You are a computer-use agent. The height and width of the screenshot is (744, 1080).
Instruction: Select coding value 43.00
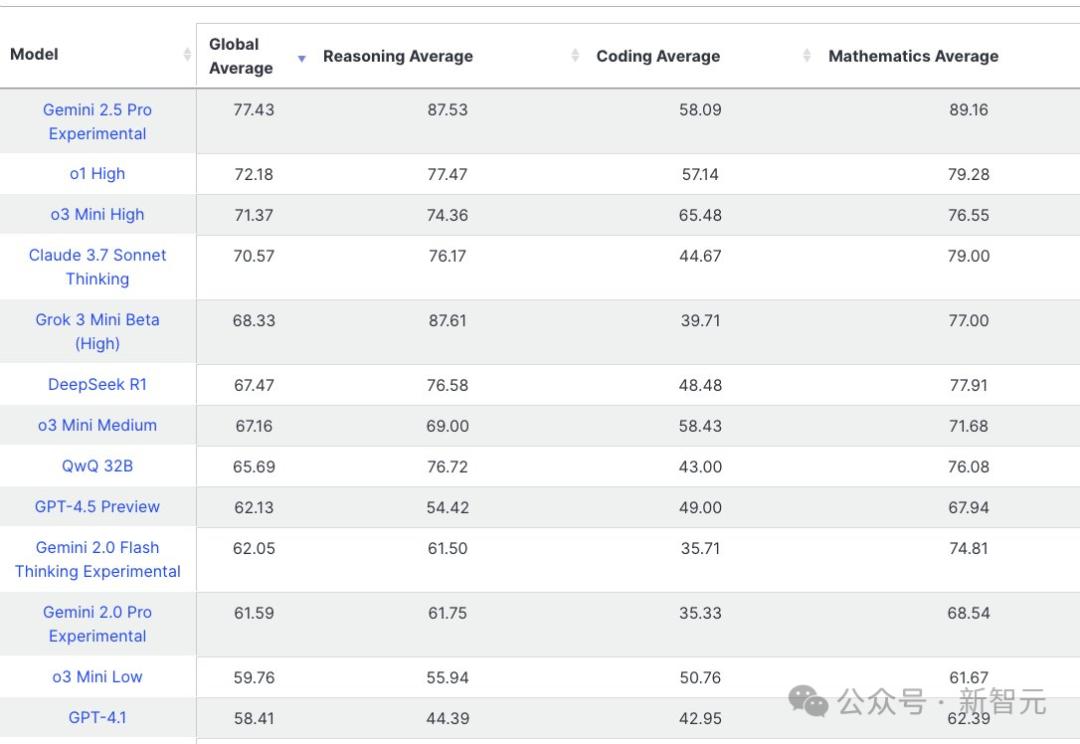[700, 466]
